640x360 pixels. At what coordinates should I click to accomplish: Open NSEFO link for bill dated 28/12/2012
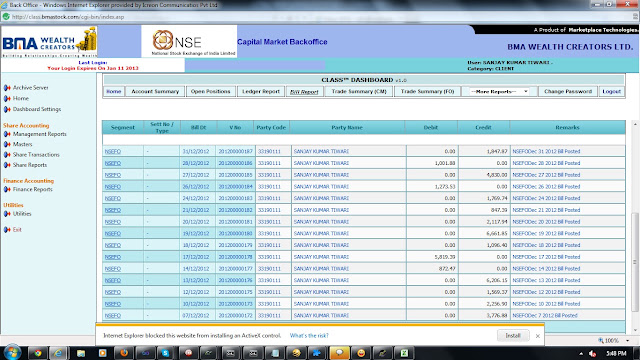[x=113, y=163]
